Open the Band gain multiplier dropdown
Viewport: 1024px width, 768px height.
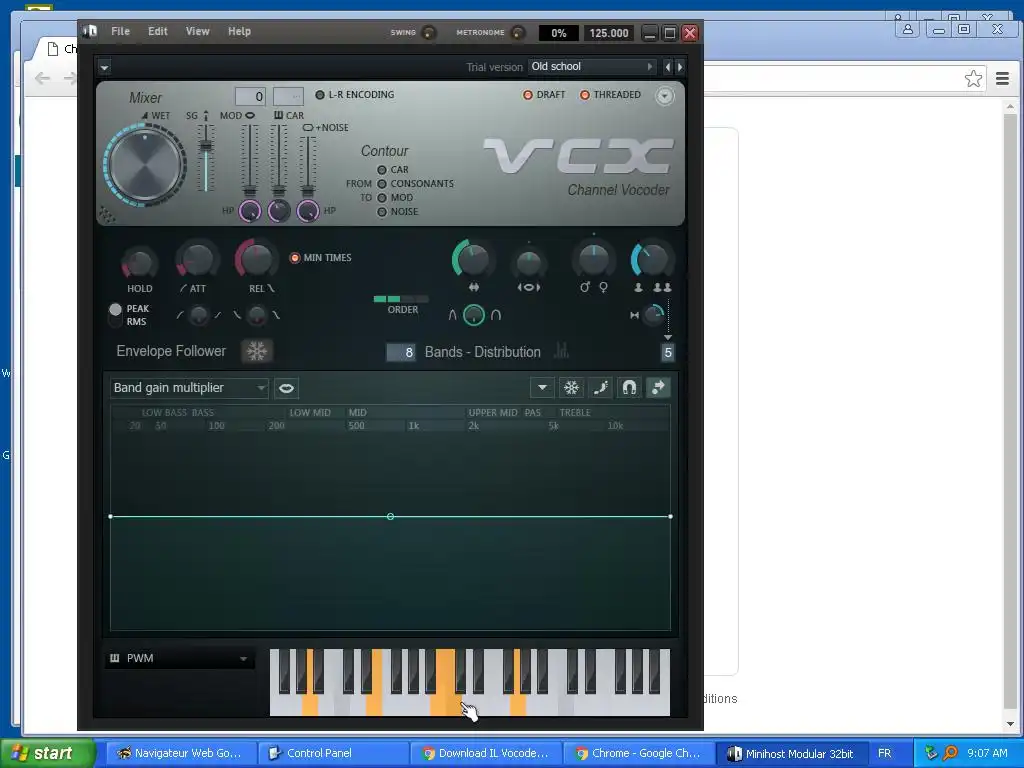click(189, 388)
